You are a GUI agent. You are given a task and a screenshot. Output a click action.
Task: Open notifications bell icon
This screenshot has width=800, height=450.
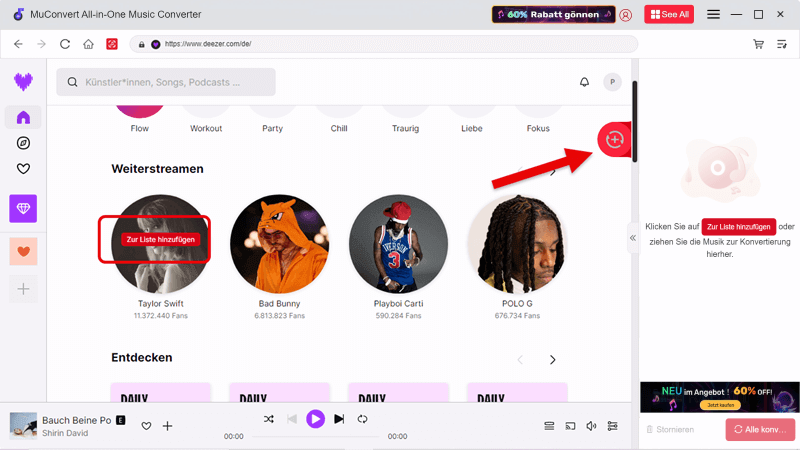tap(584, 82)
